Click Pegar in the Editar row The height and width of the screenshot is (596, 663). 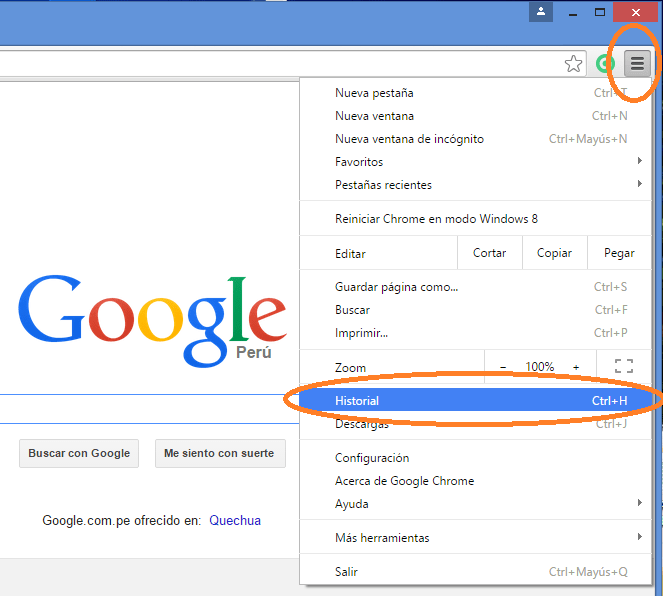(619, 253)
